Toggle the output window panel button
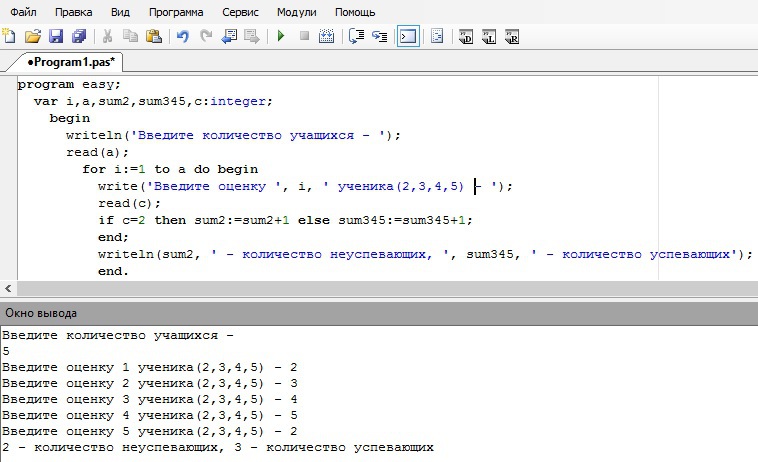This screenshot has height=462, width=758. point(407,37)
